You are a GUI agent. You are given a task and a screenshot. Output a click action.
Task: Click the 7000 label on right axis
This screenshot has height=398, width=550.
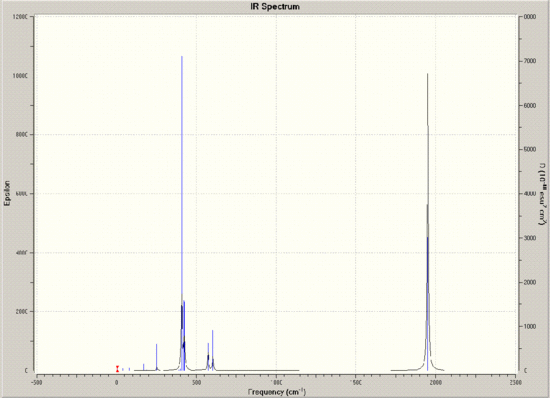click(530, 61)
